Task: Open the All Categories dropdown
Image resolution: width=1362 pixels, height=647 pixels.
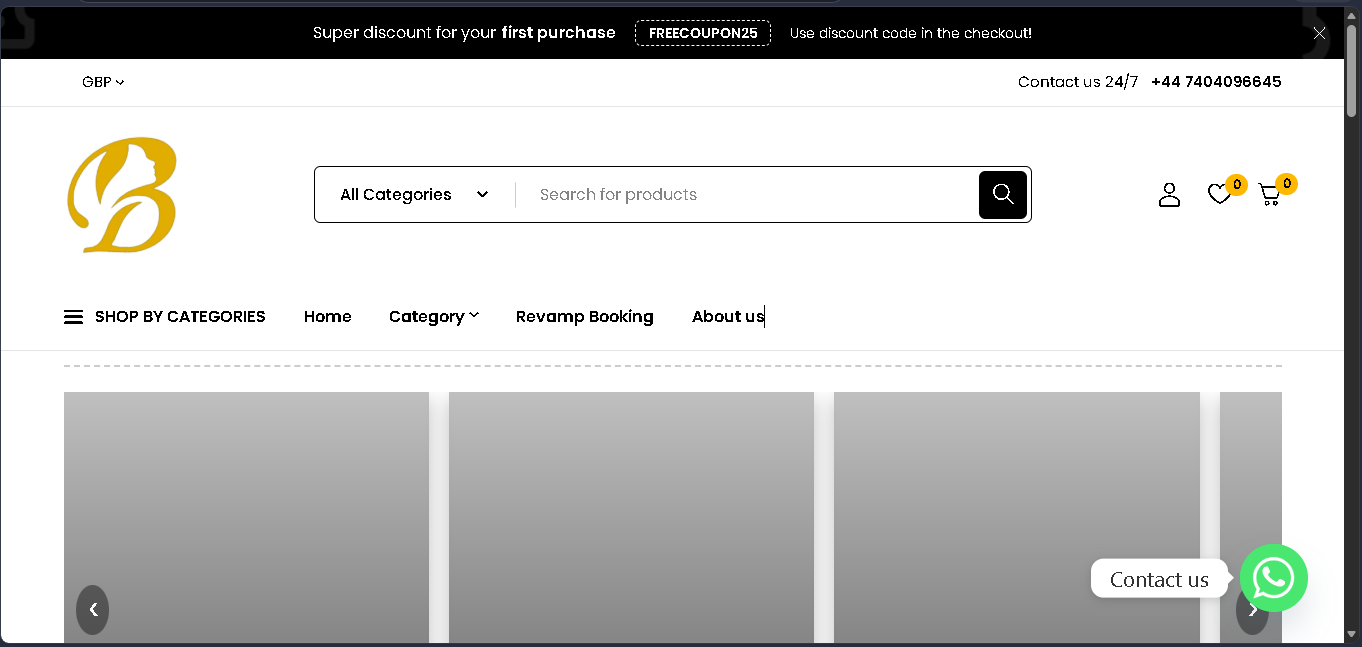Action: (414, 195)
